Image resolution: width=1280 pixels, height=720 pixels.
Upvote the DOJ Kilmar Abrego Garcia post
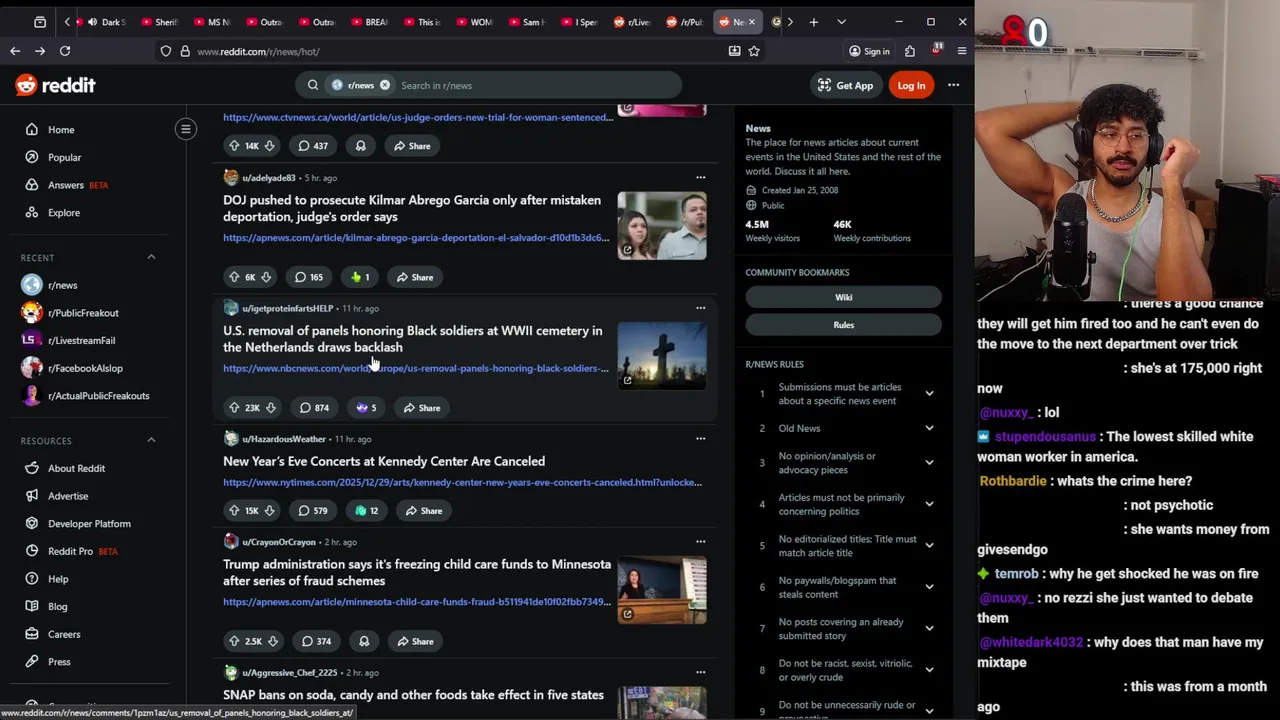pyautogui.click(x=234, y=277)
